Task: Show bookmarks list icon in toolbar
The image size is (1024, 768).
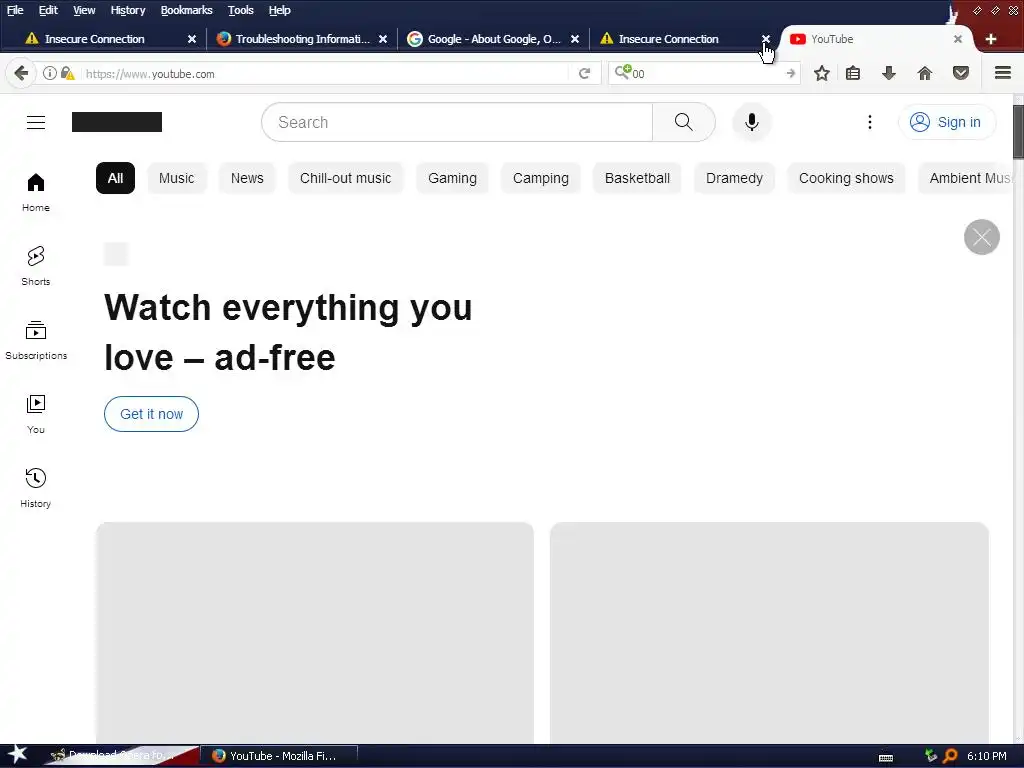Action: point(853,73)
